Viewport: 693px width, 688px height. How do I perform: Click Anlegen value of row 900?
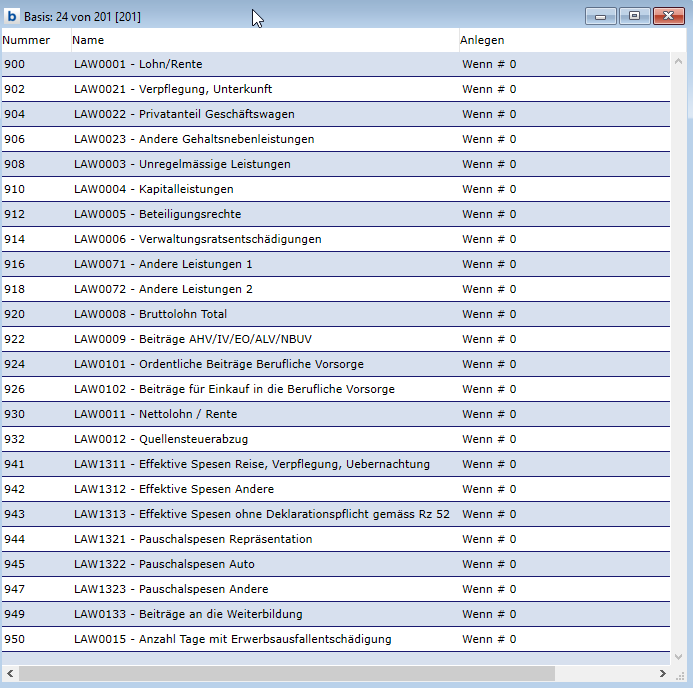tap(489, 64)
